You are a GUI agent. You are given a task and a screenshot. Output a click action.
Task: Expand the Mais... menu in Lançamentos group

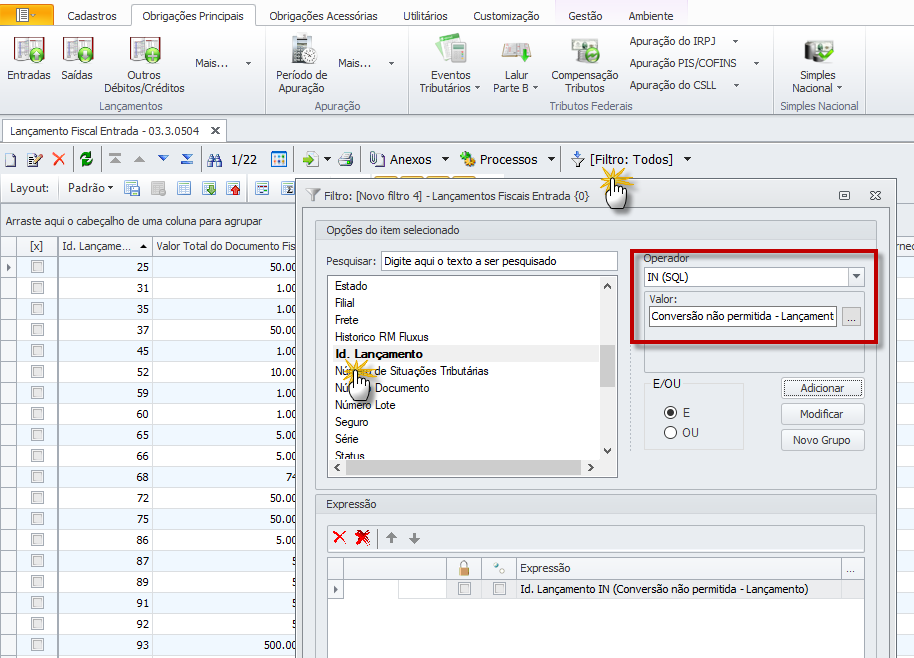click(223, 63)
